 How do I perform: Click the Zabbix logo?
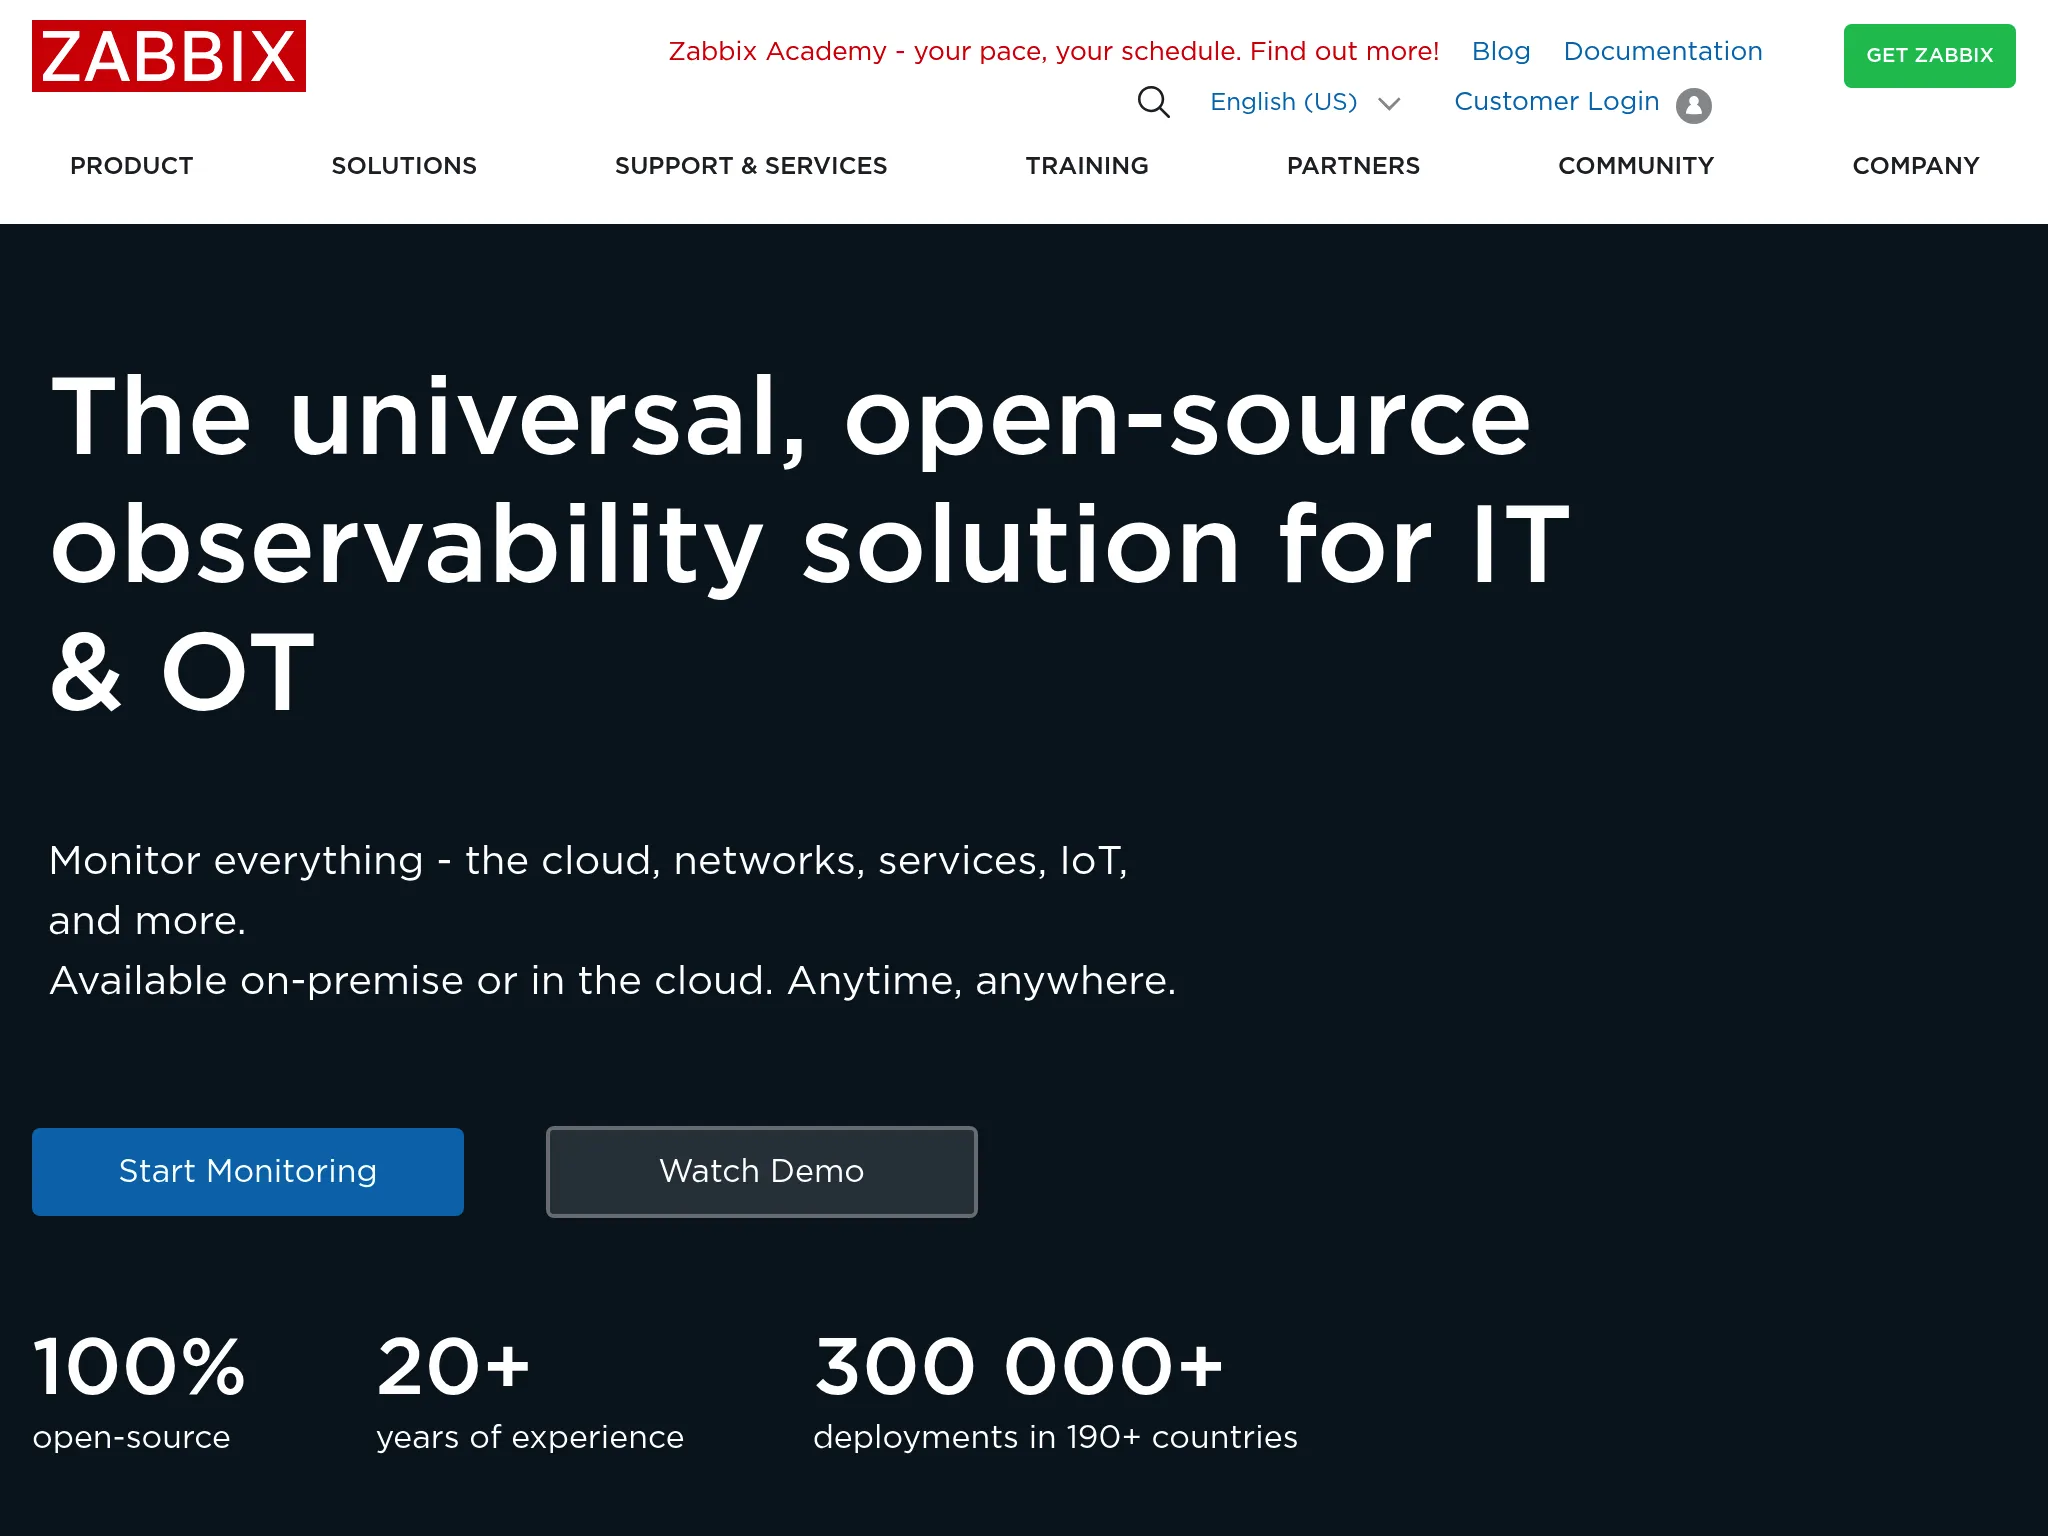tap(168, 56)
